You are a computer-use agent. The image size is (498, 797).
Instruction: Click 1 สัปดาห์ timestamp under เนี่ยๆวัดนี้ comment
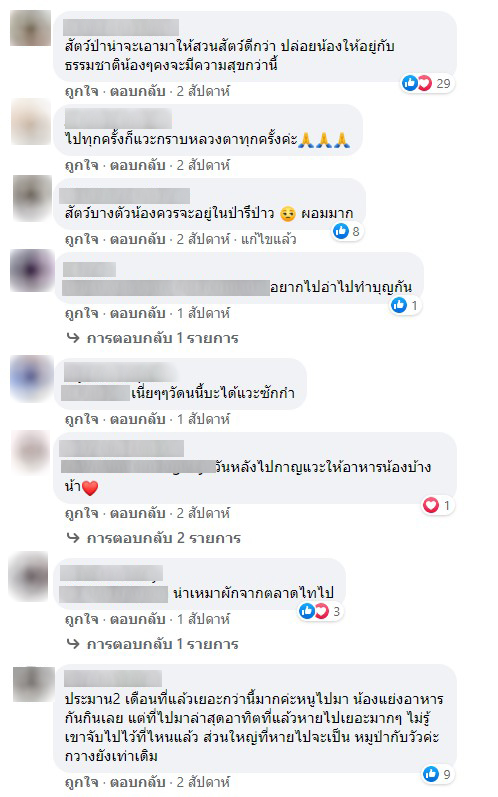point(203,420)
